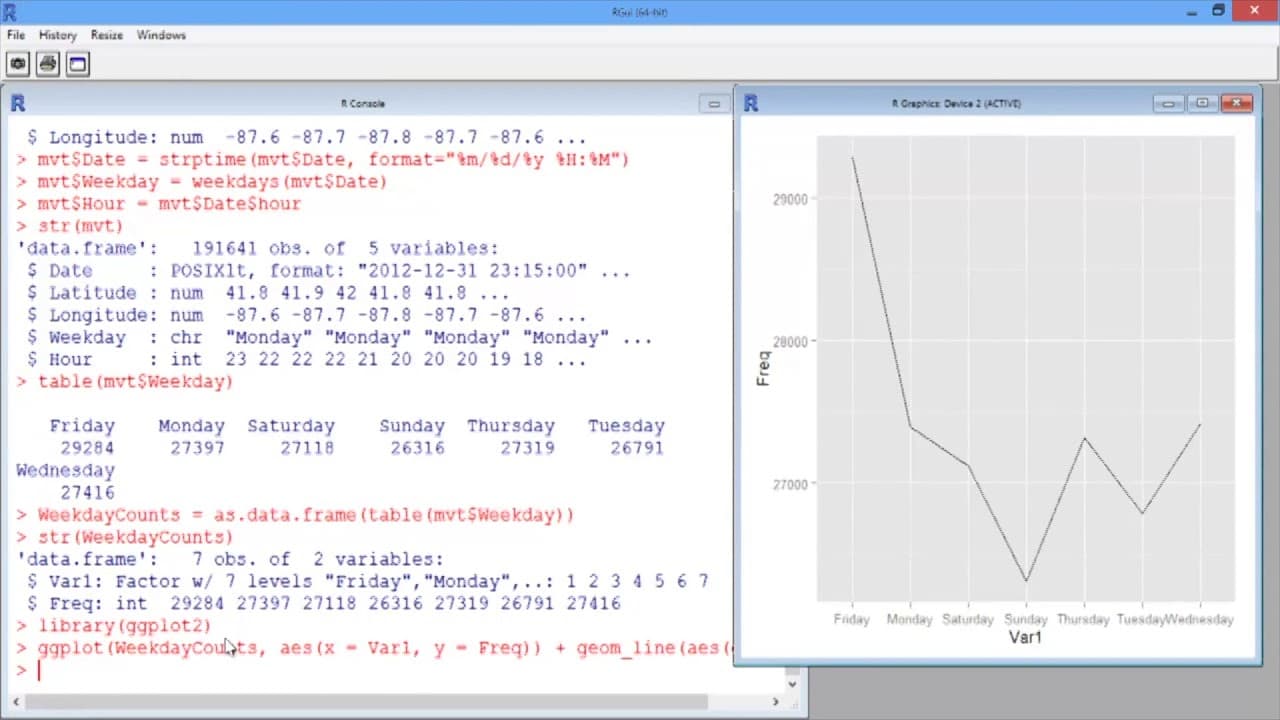Click the return focus to console icon
This screenshot has height=720, width=1280.
[x=78, y=64]
